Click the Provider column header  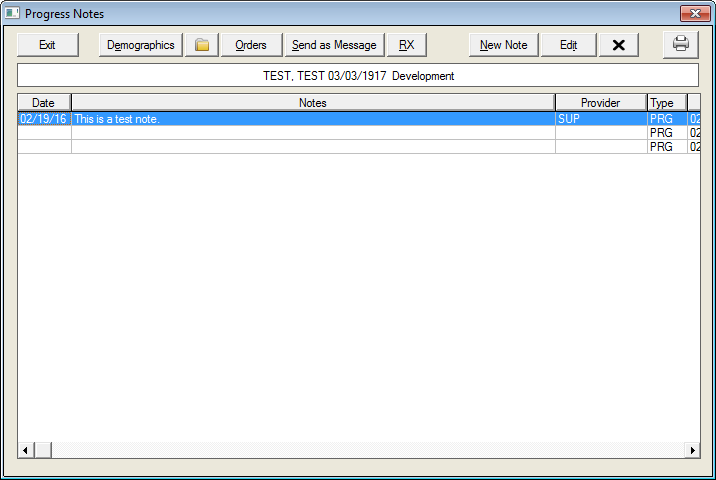click(600, 103)
